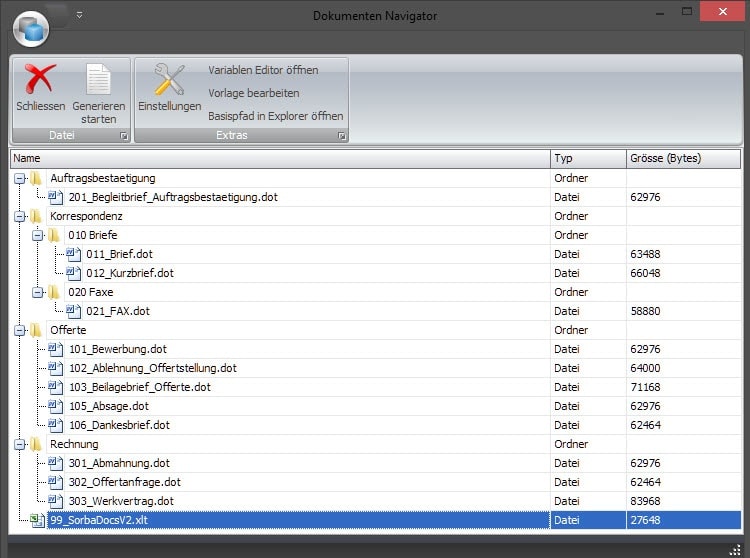Click the Auftragsbestaetigung folder icon

(x=36, y=178)
